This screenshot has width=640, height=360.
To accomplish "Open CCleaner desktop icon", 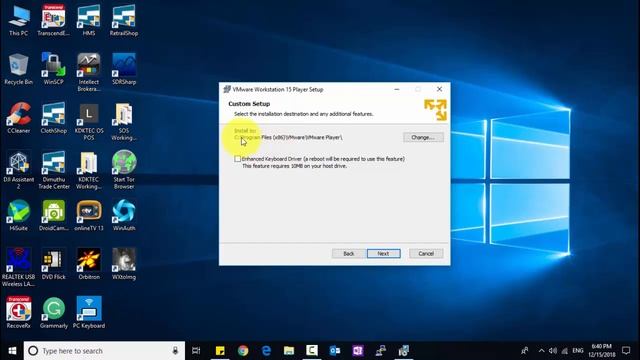I will pos(18,118).
